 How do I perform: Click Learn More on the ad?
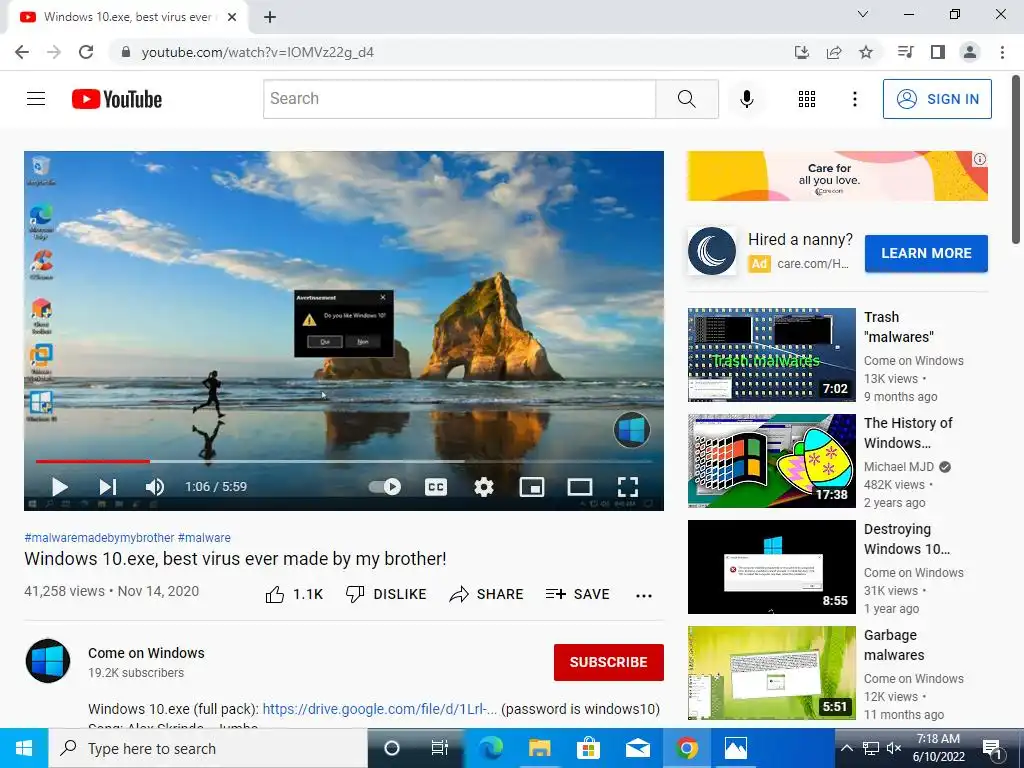(x=926, y=253)
